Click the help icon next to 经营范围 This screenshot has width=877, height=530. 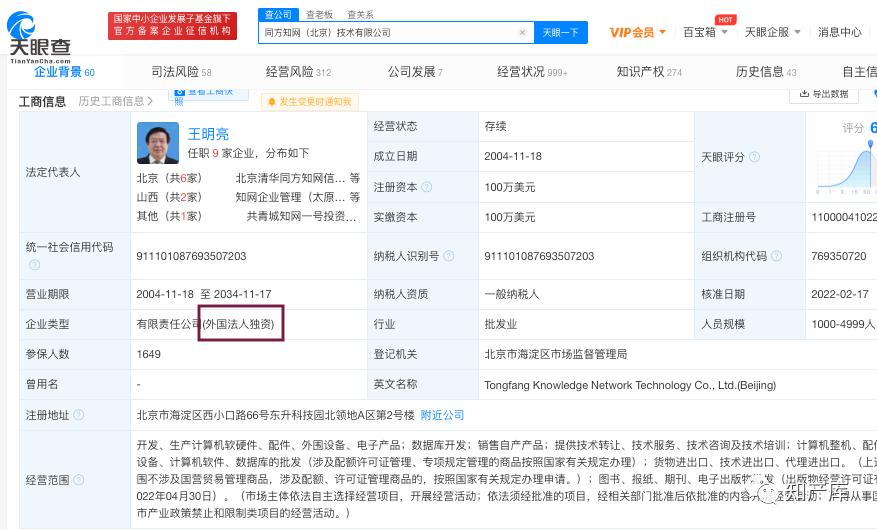click(79, 480)
